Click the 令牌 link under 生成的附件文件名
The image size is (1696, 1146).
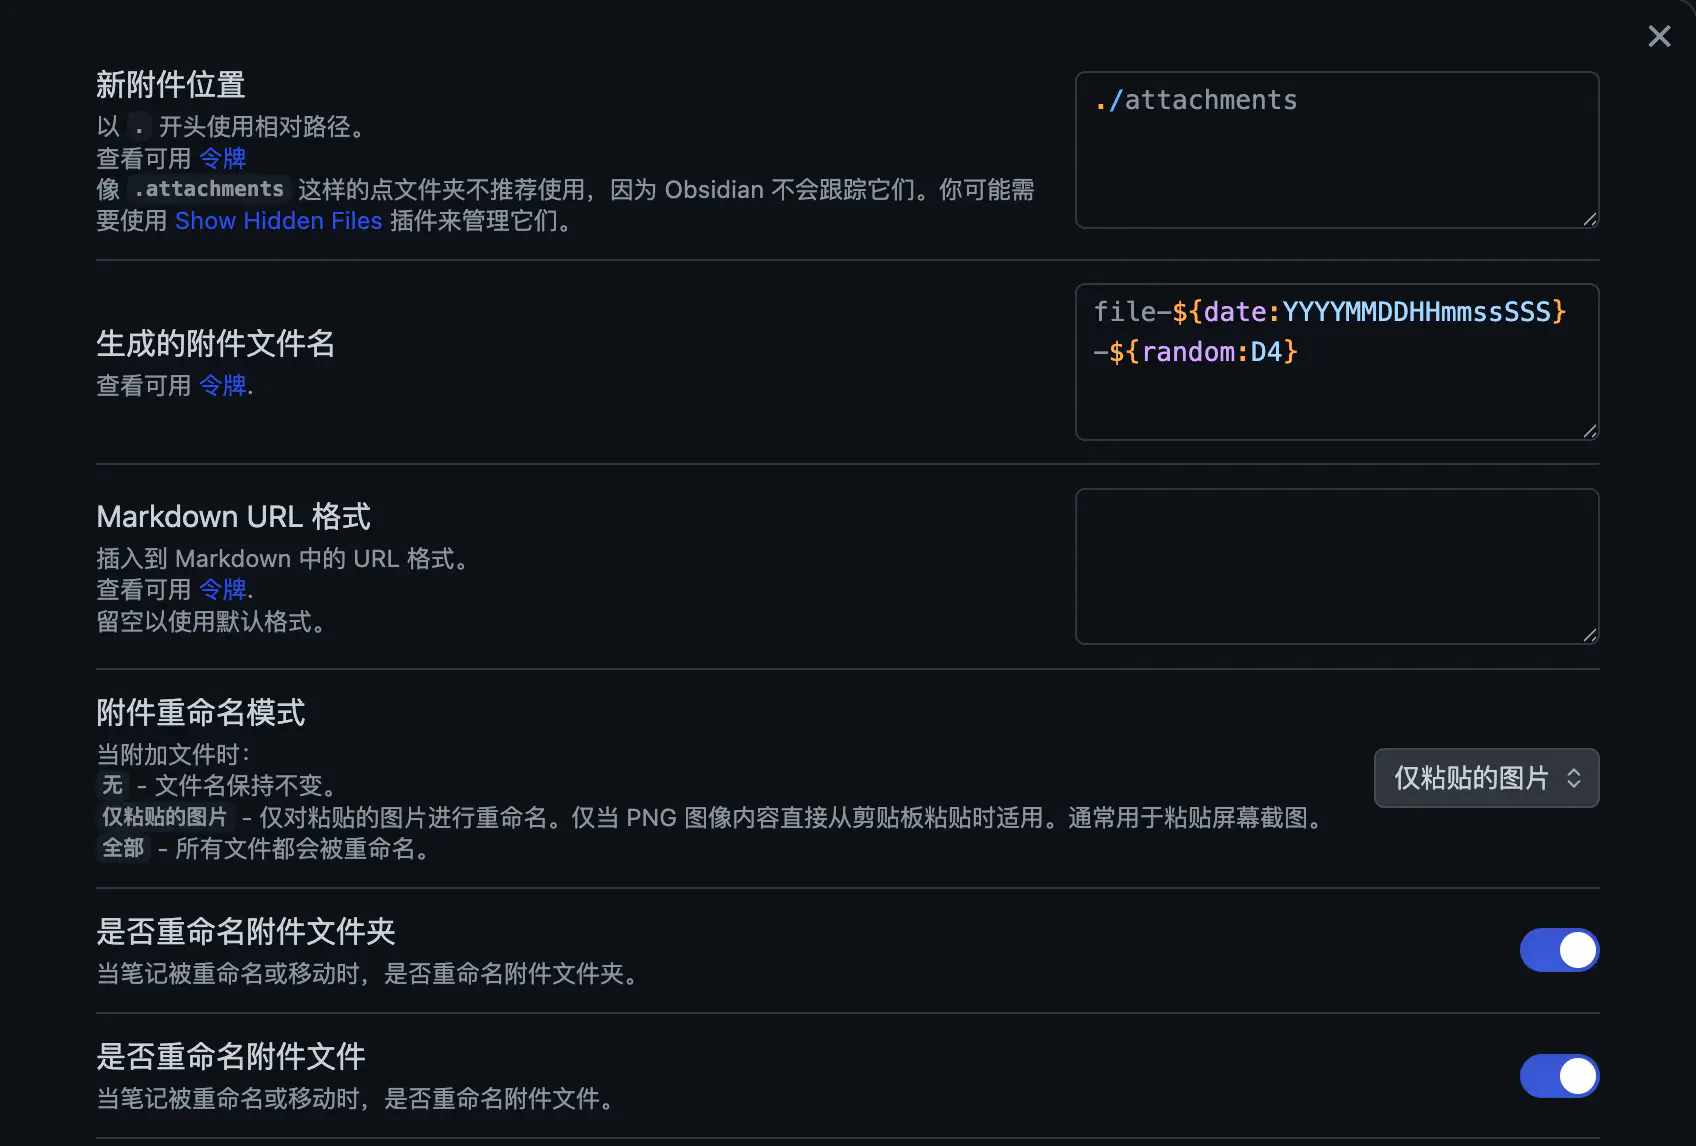(x=222, y=385)
